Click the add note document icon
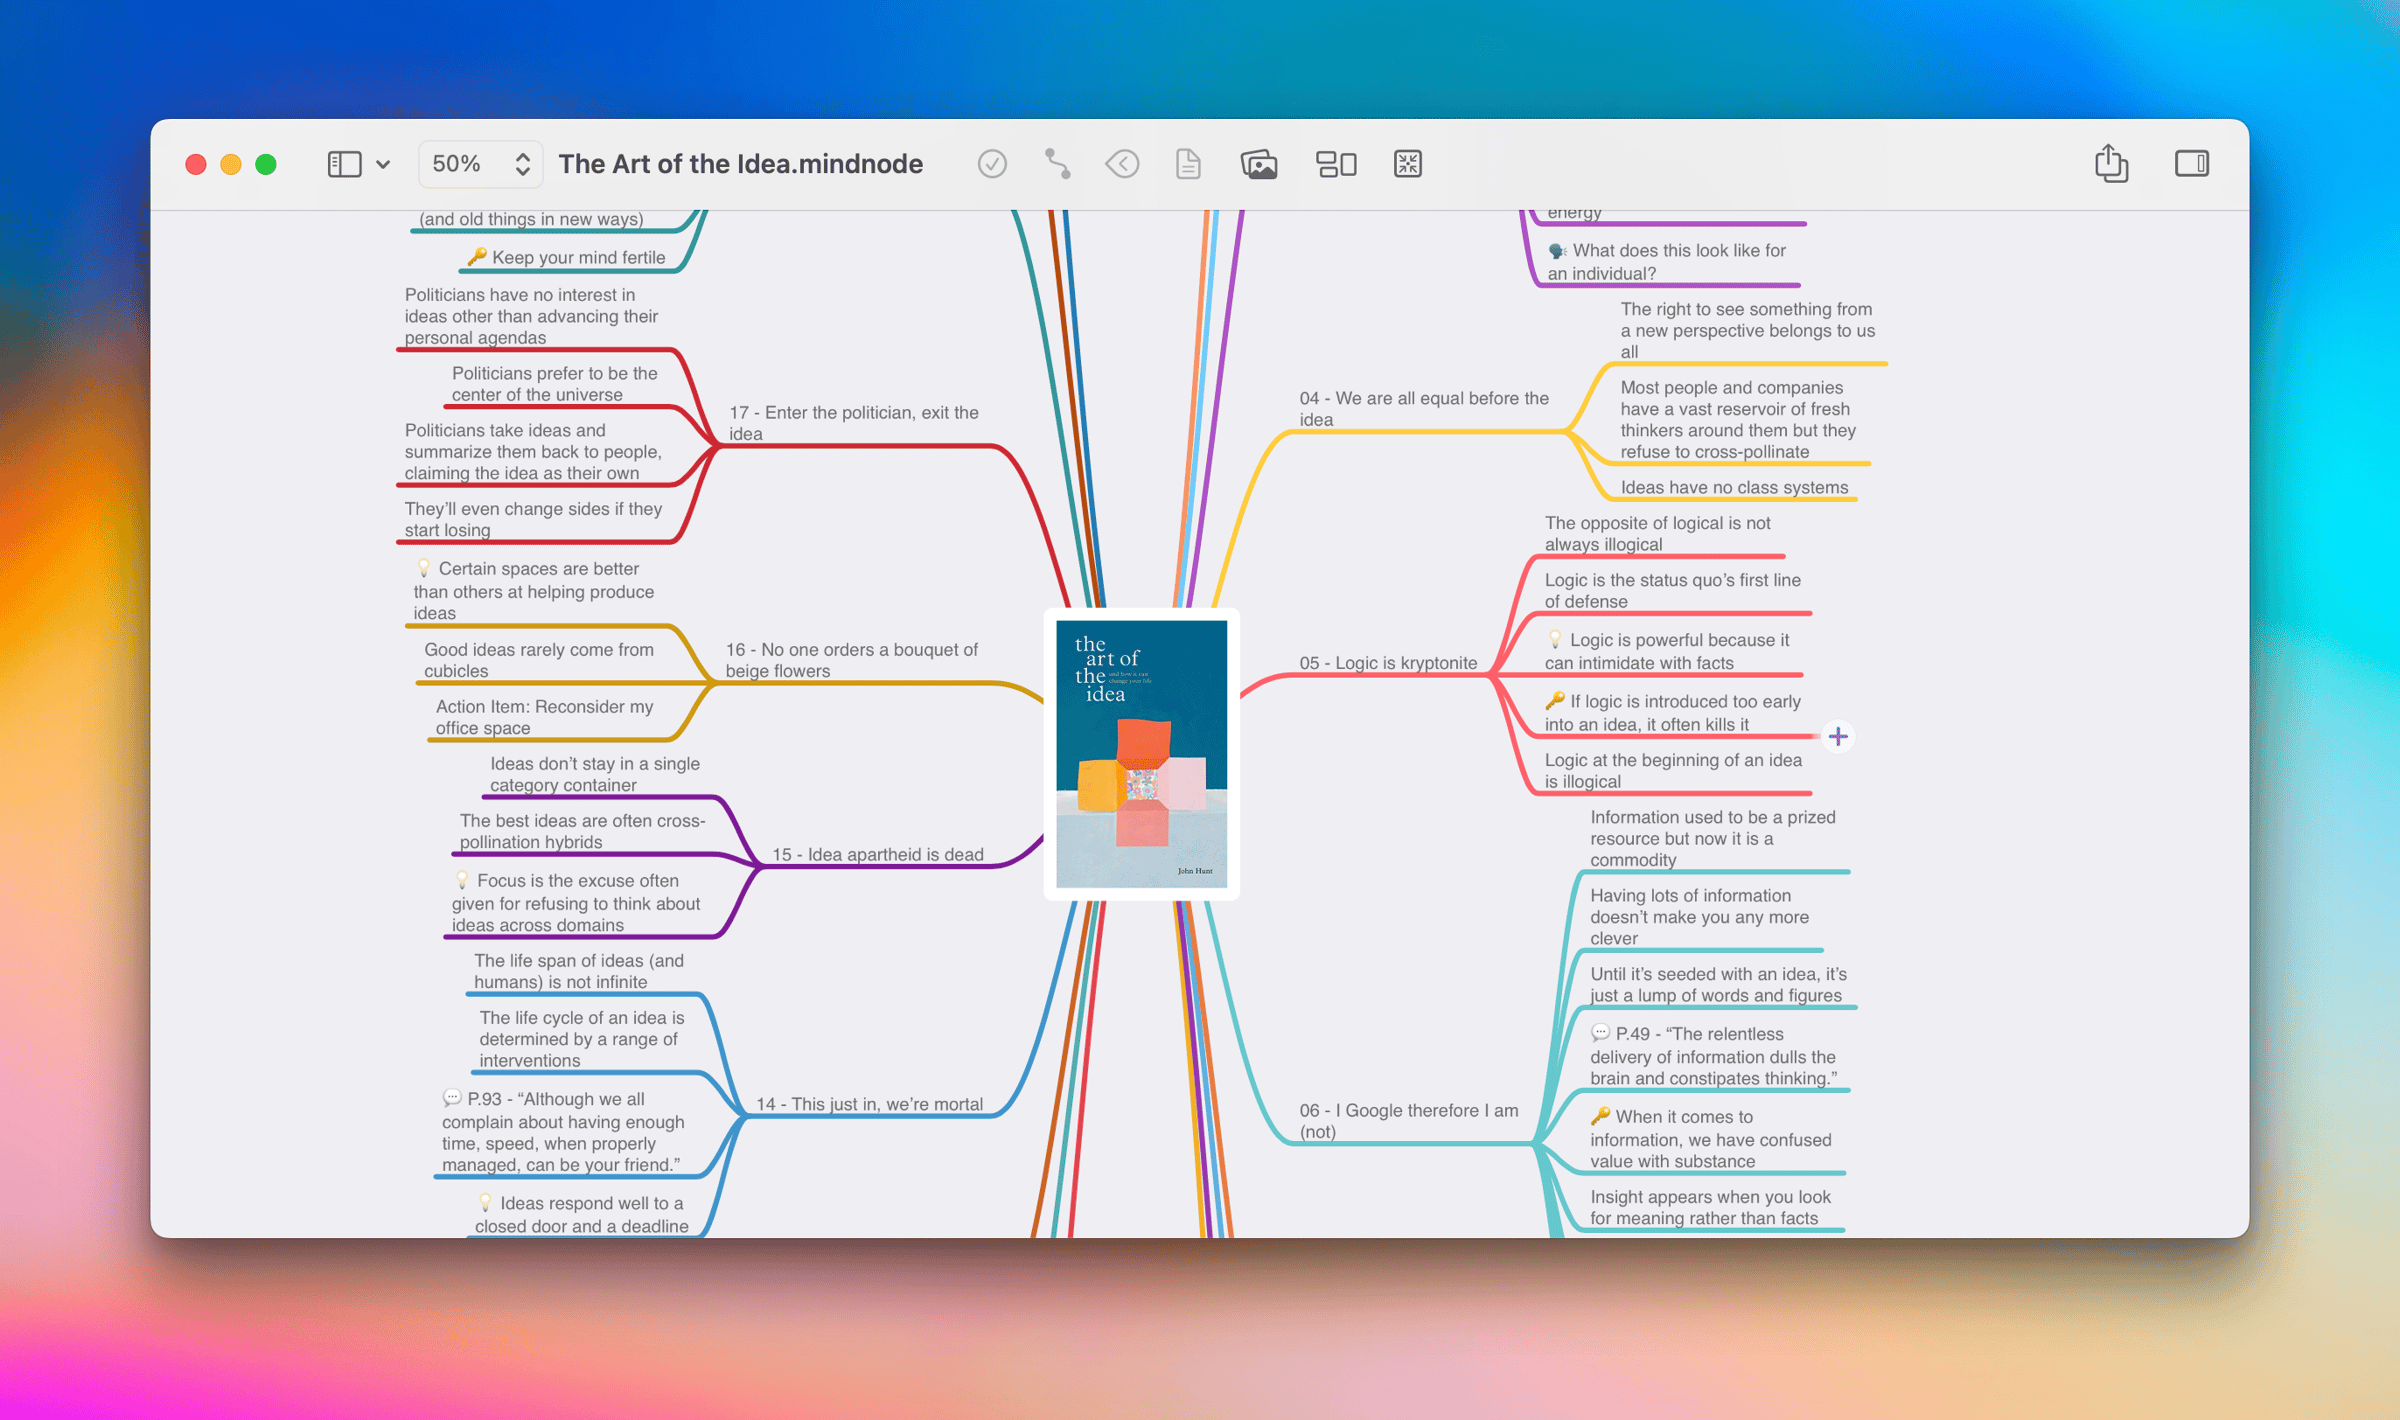The width and height of the screenshot is (2400, 1420). [x=1188, y=164]
